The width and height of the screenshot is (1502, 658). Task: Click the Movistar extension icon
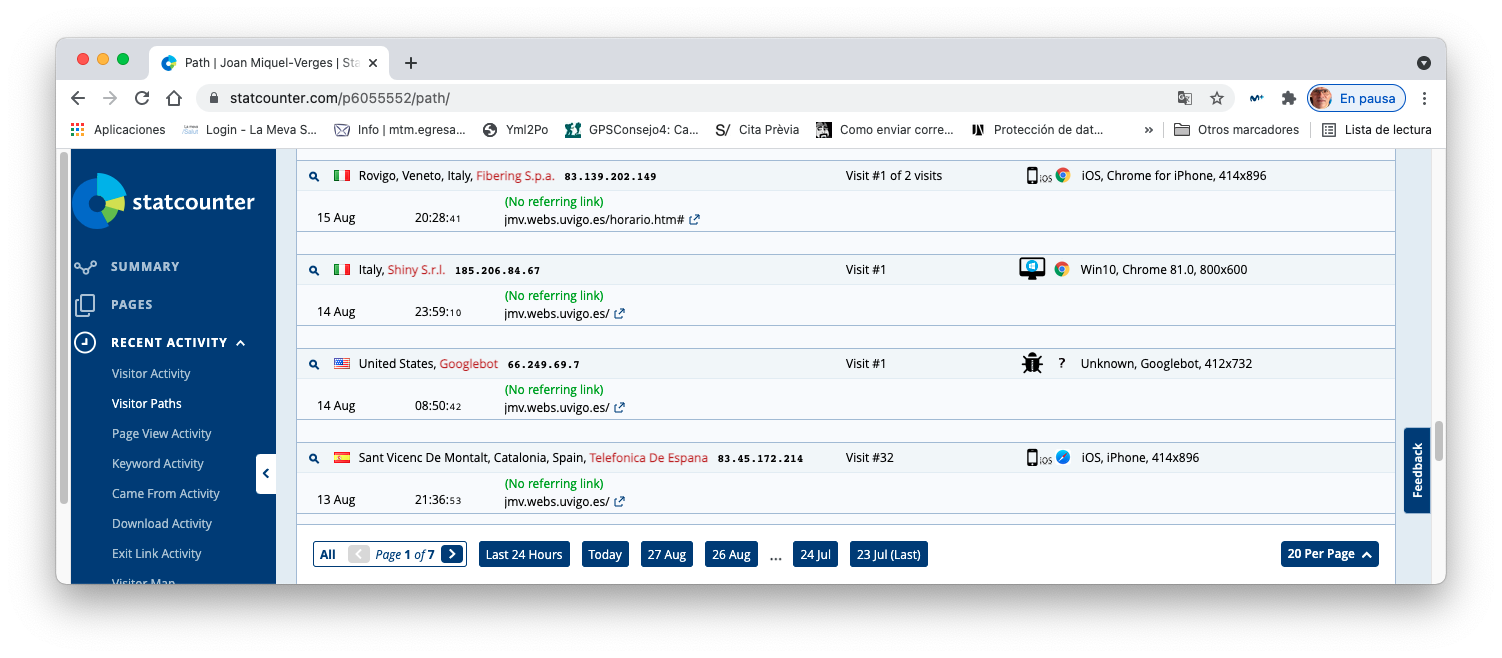1257,98
